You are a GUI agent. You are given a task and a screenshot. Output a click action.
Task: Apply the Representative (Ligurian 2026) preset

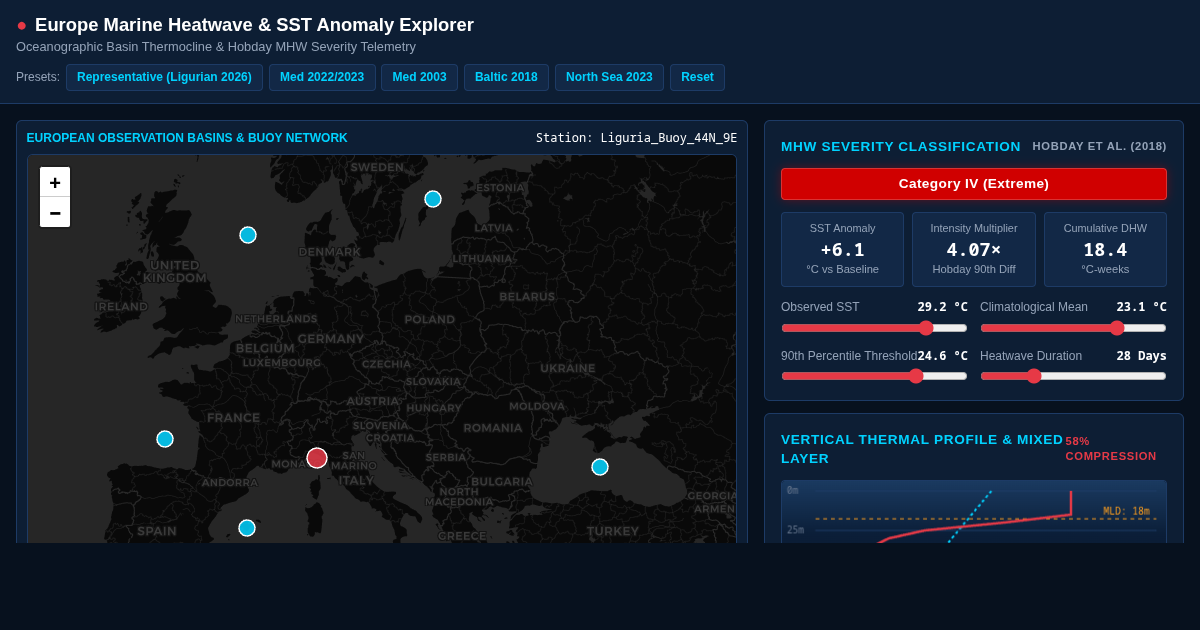point(164,77)
